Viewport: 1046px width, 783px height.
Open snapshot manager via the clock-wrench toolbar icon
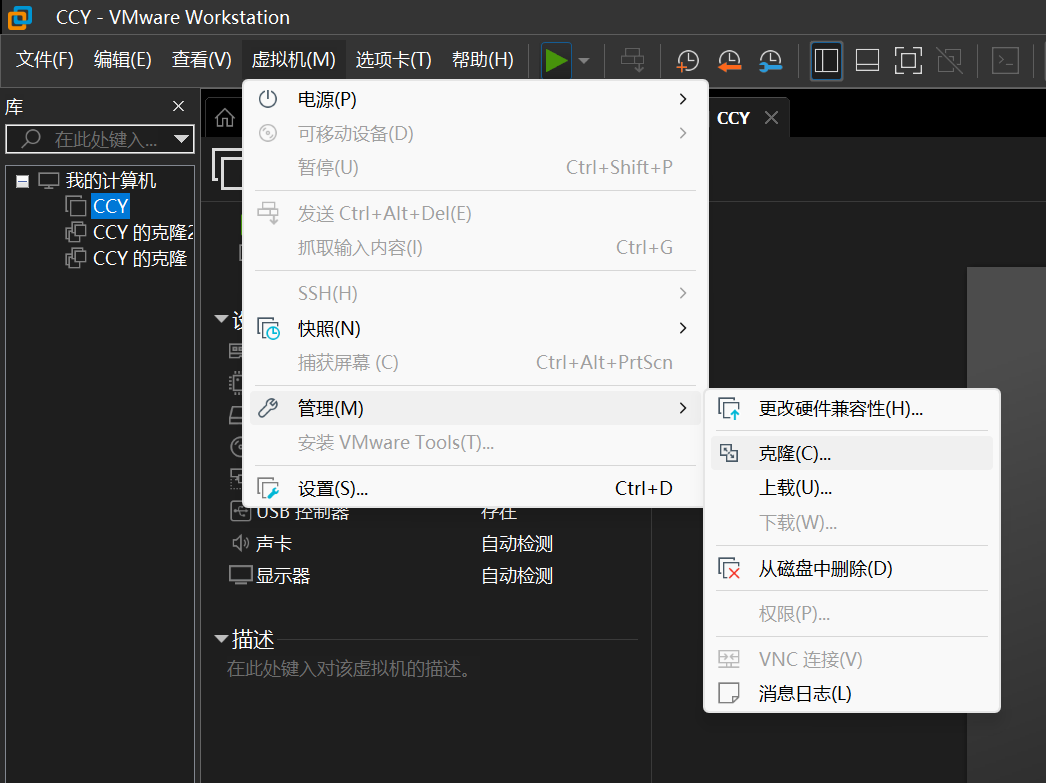(770, 61)
